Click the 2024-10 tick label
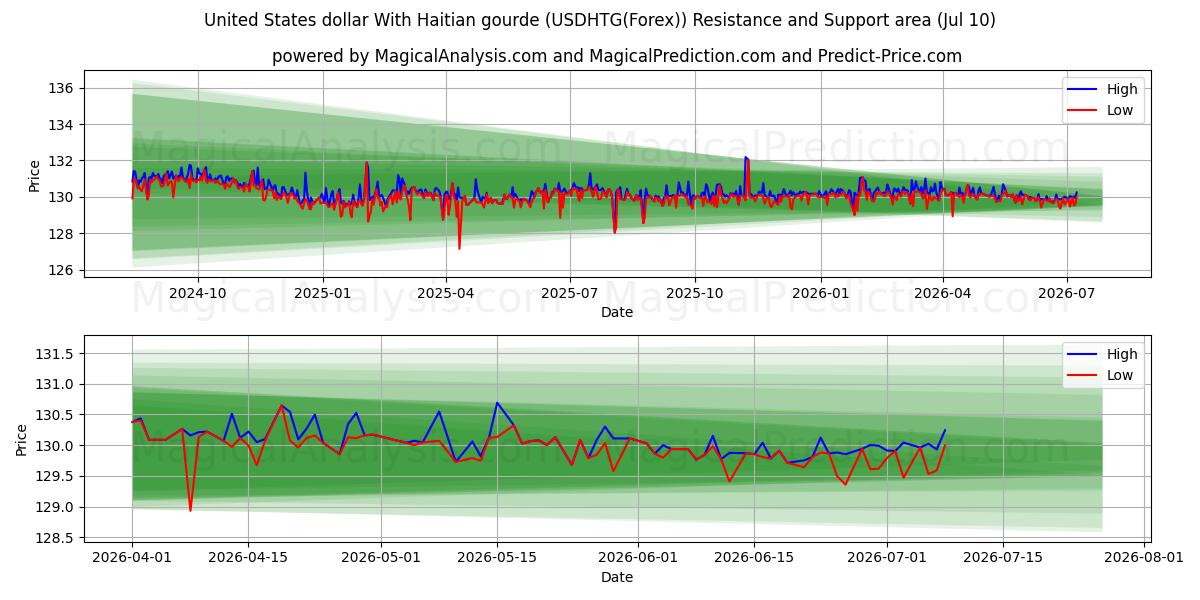The width and height of the screenshot is (1200, 600). 198,293
